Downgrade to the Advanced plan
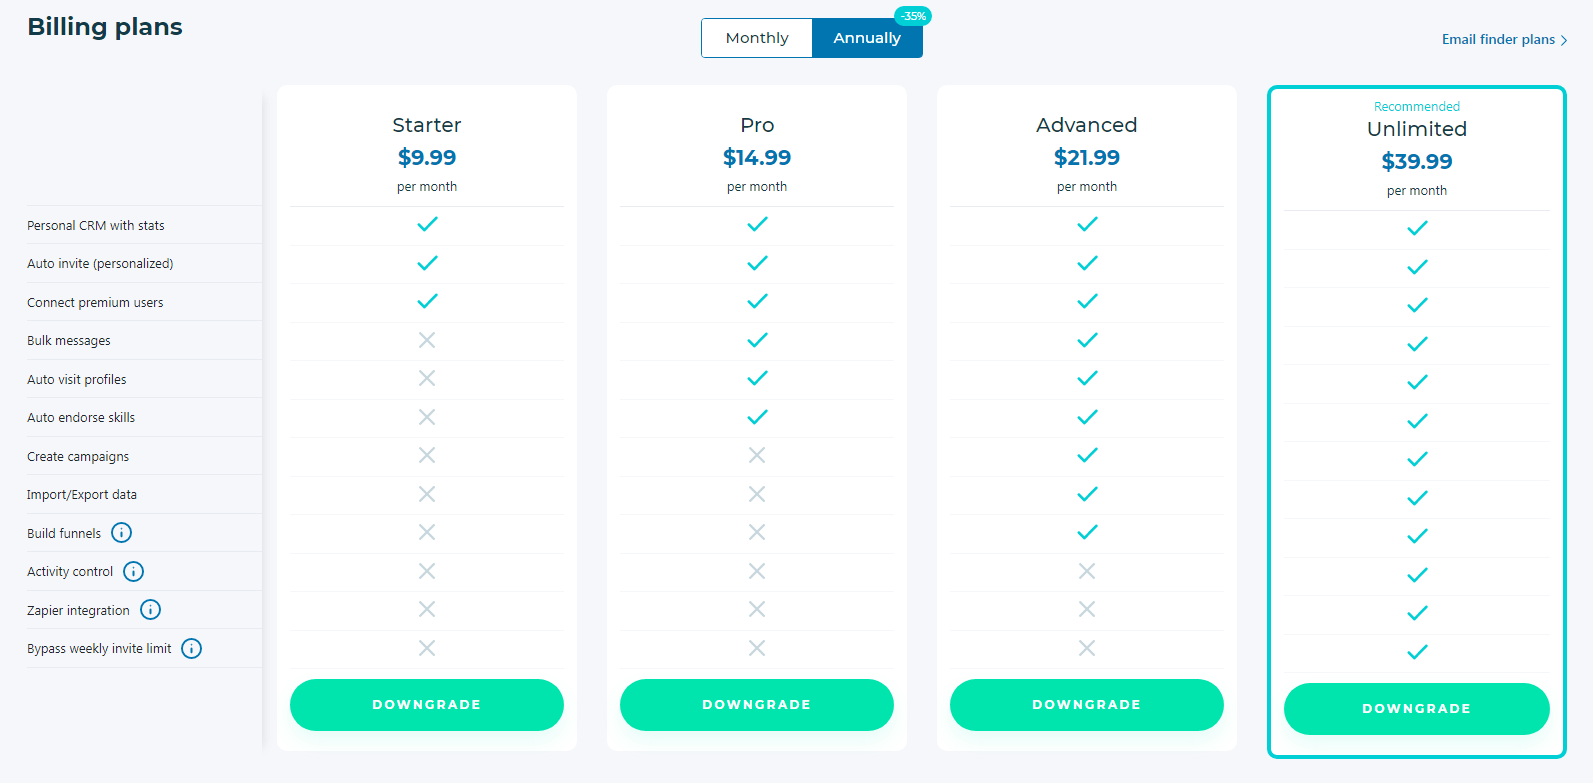Screen dimensions: 1593x783 (1087, 705)
